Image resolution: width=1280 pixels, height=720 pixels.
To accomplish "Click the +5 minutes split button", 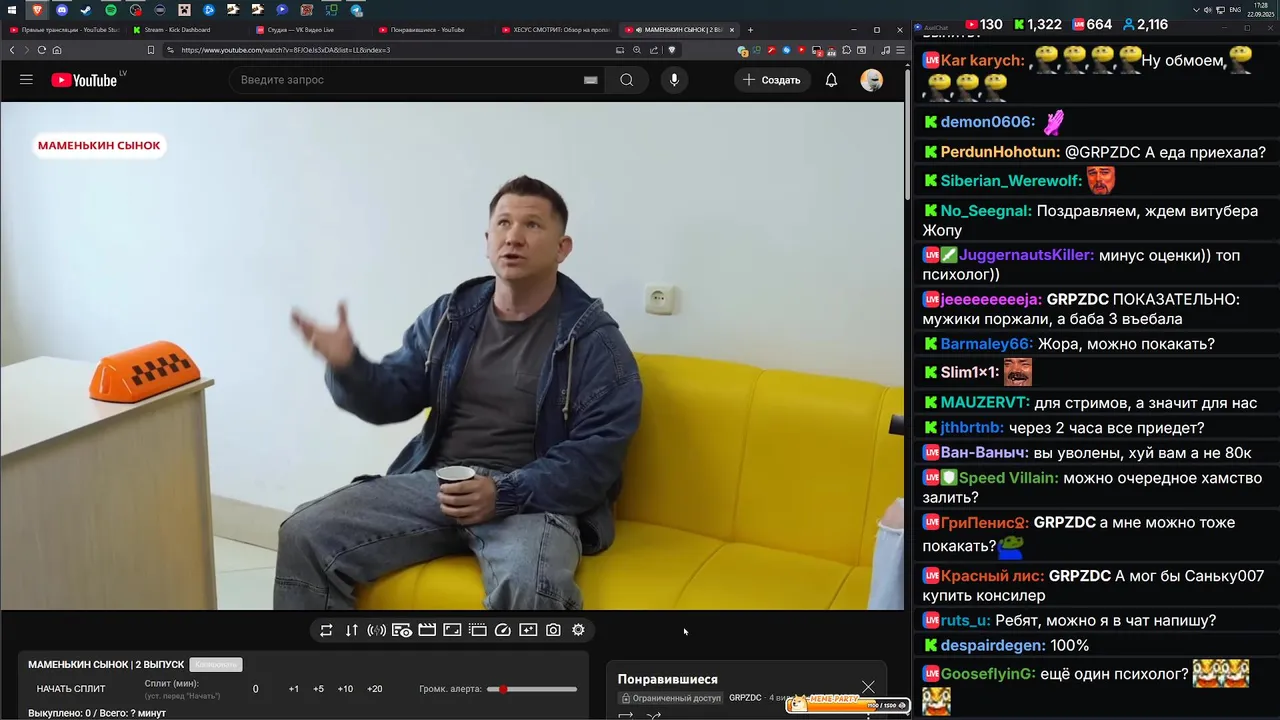I will coord(318,689).
